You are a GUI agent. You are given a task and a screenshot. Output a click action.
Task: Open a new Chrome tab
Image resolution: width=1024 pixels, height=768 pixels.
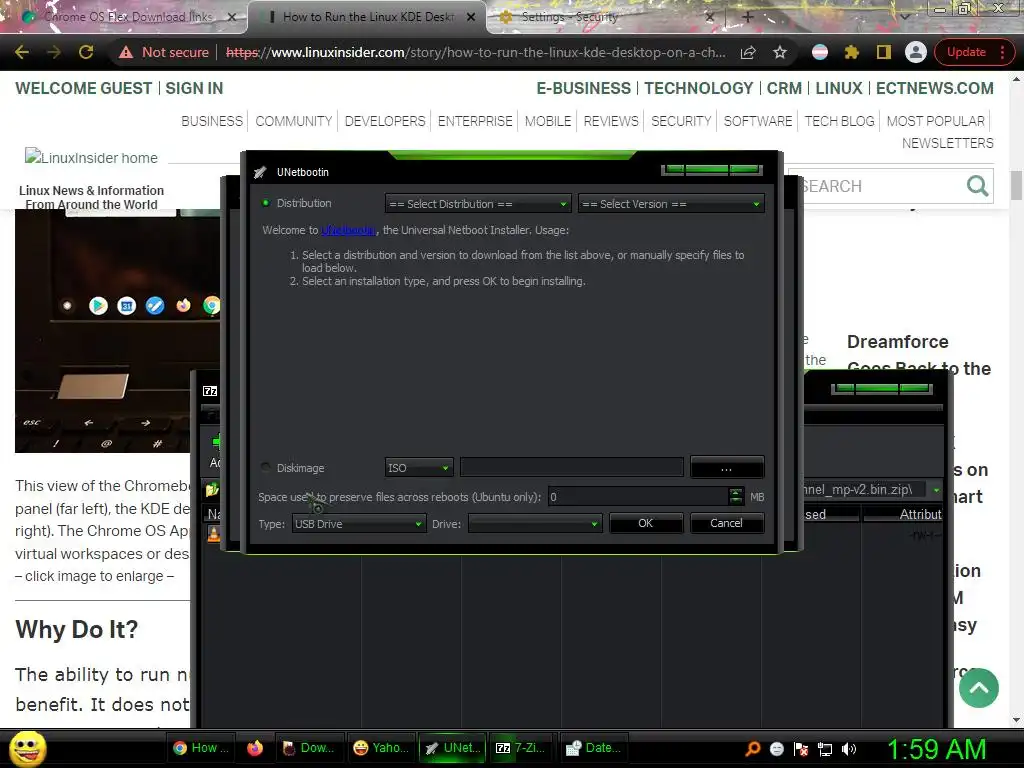pos(748,17)
